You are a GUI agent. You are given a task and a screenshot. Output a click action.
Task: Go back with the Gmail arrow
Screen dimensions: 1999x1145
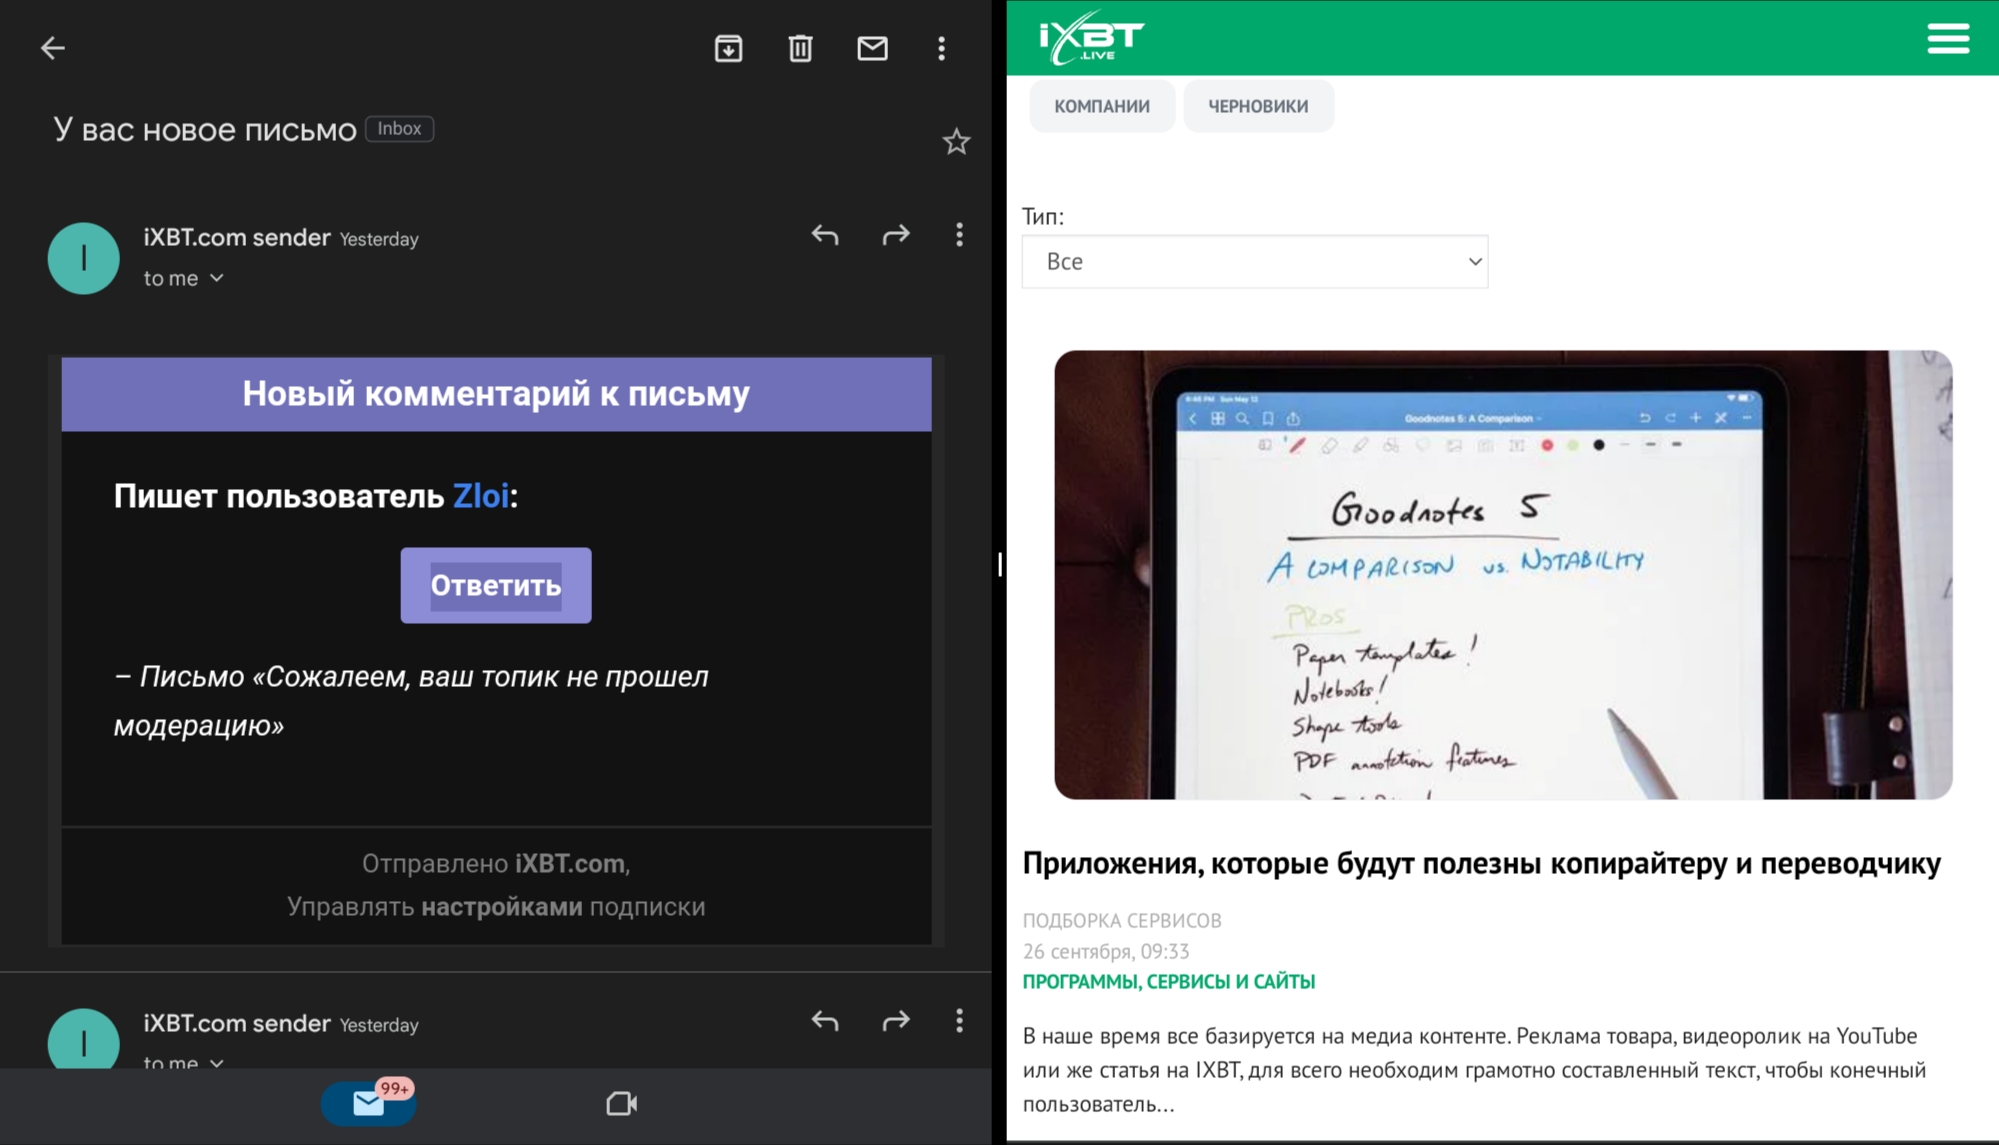(x=52, y=47)
